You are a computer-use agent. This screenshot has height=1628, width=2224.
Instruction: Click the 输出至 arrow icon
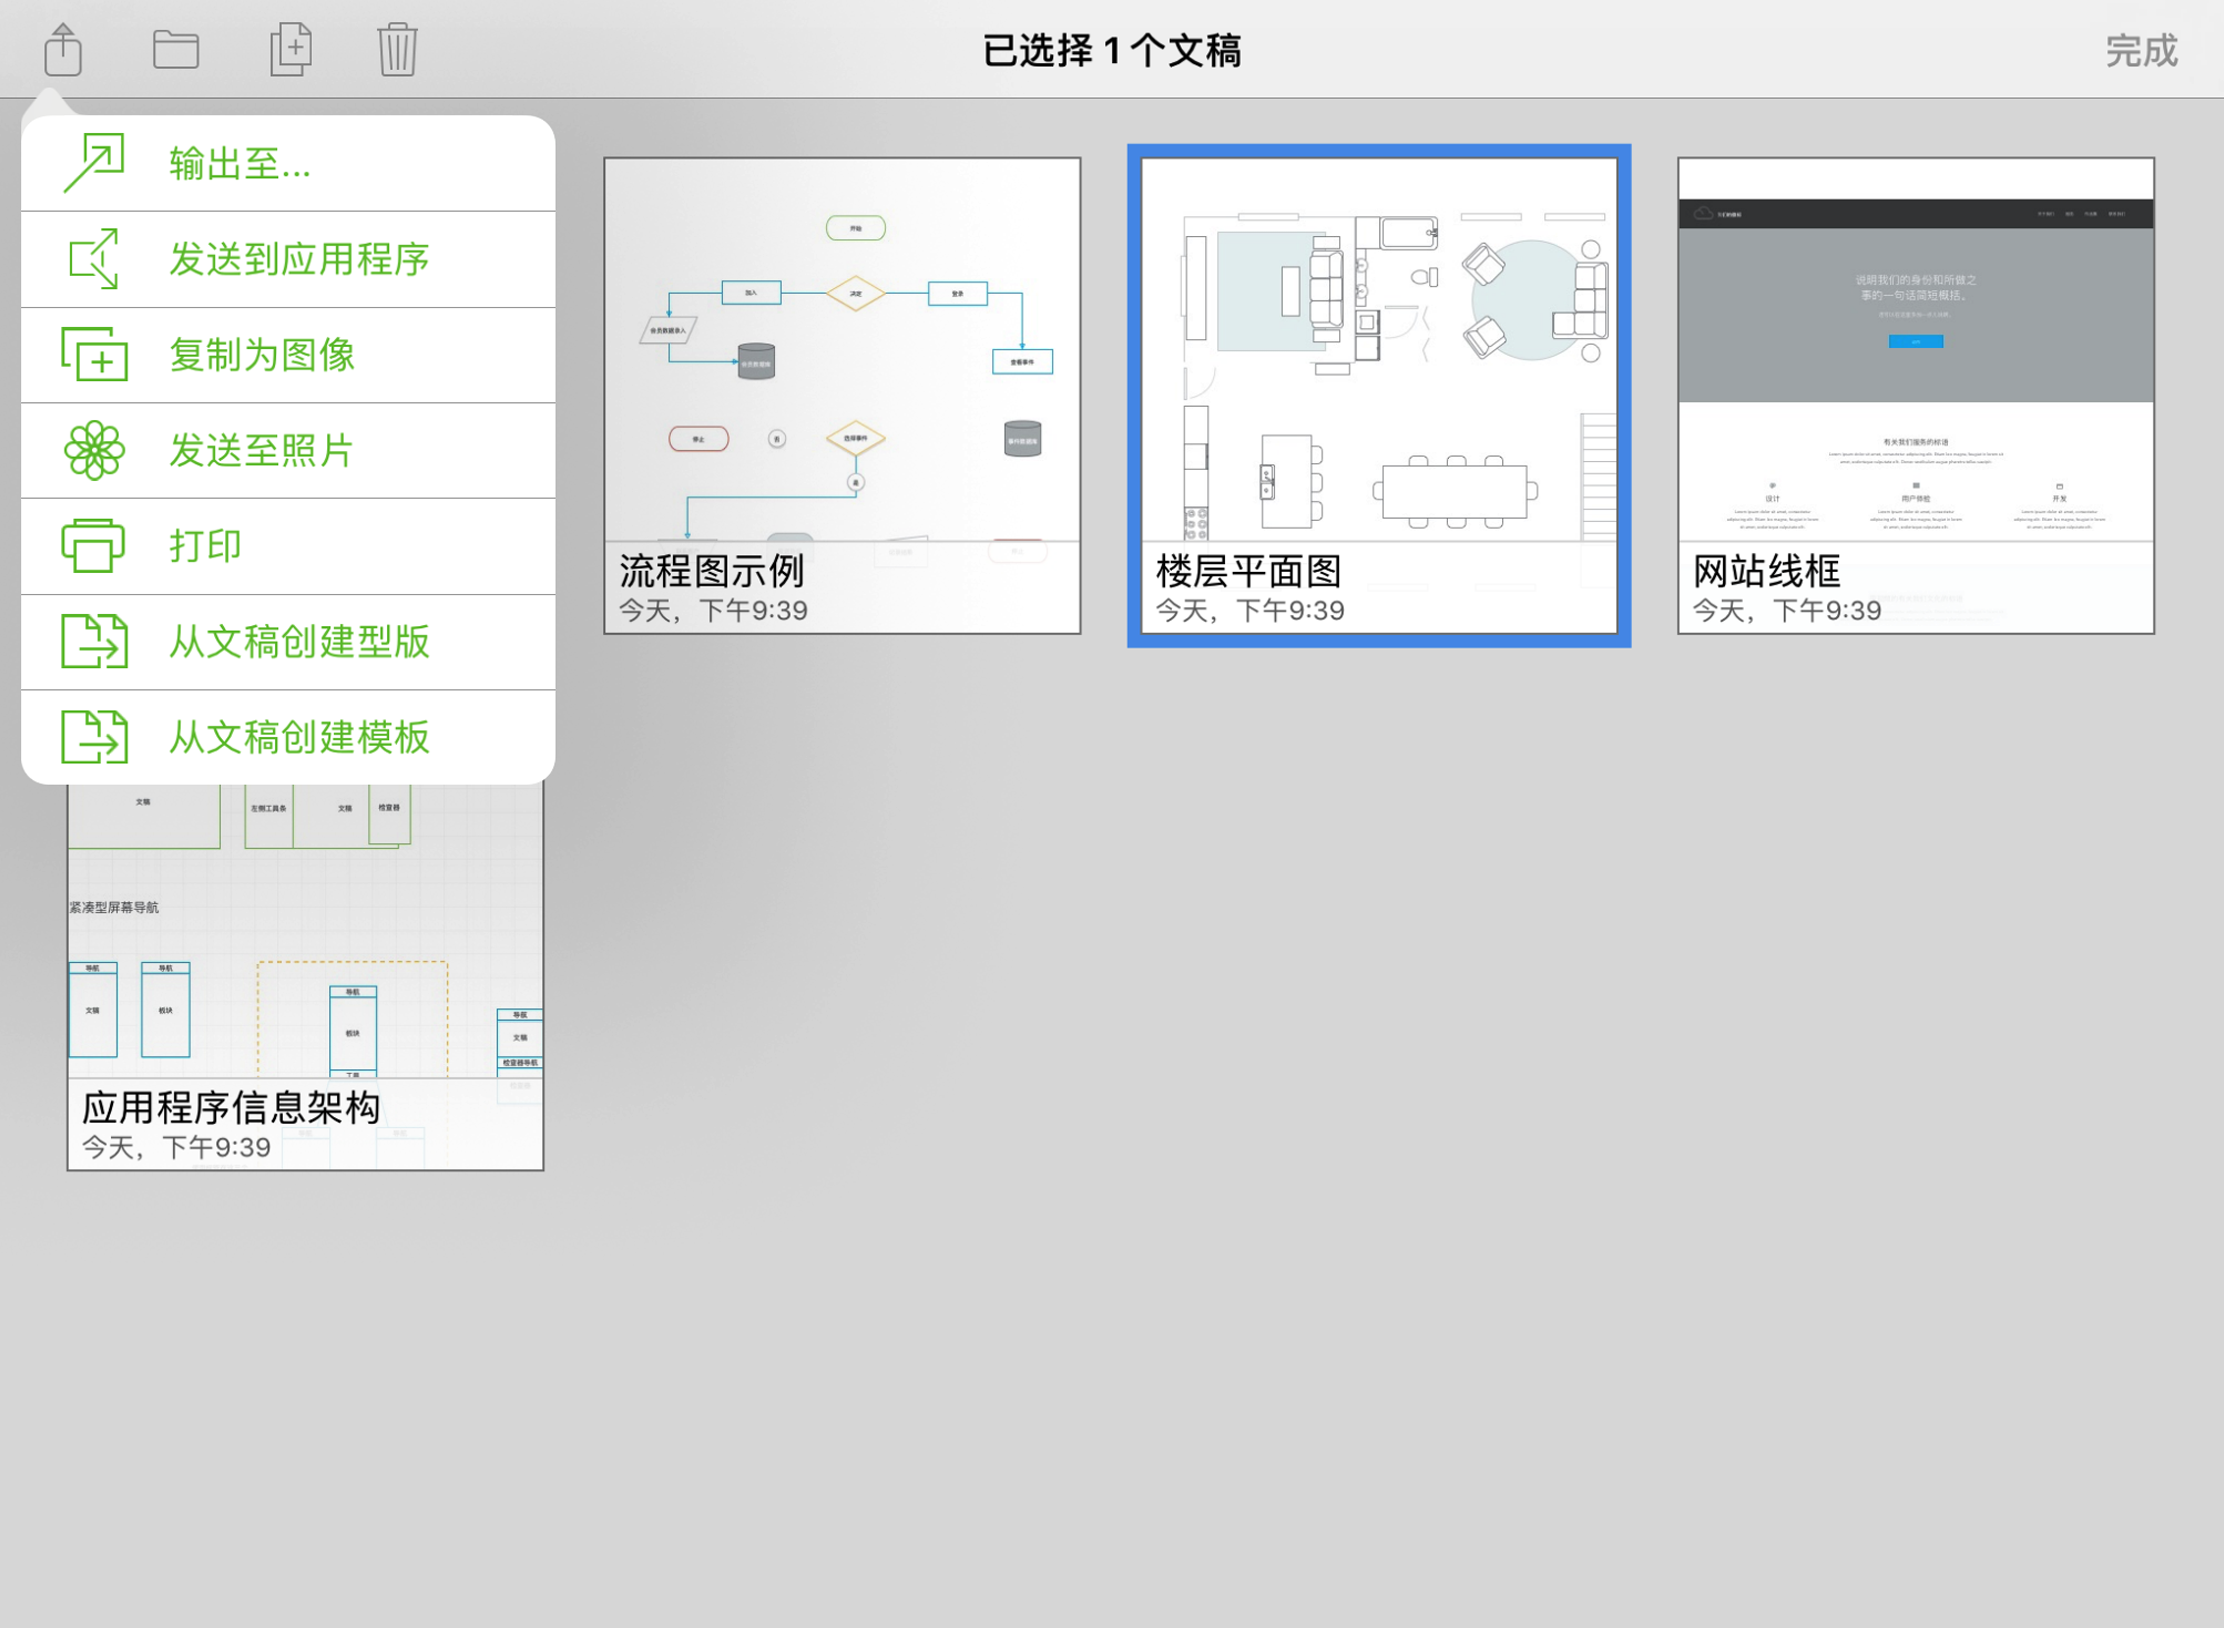(94, 163)
